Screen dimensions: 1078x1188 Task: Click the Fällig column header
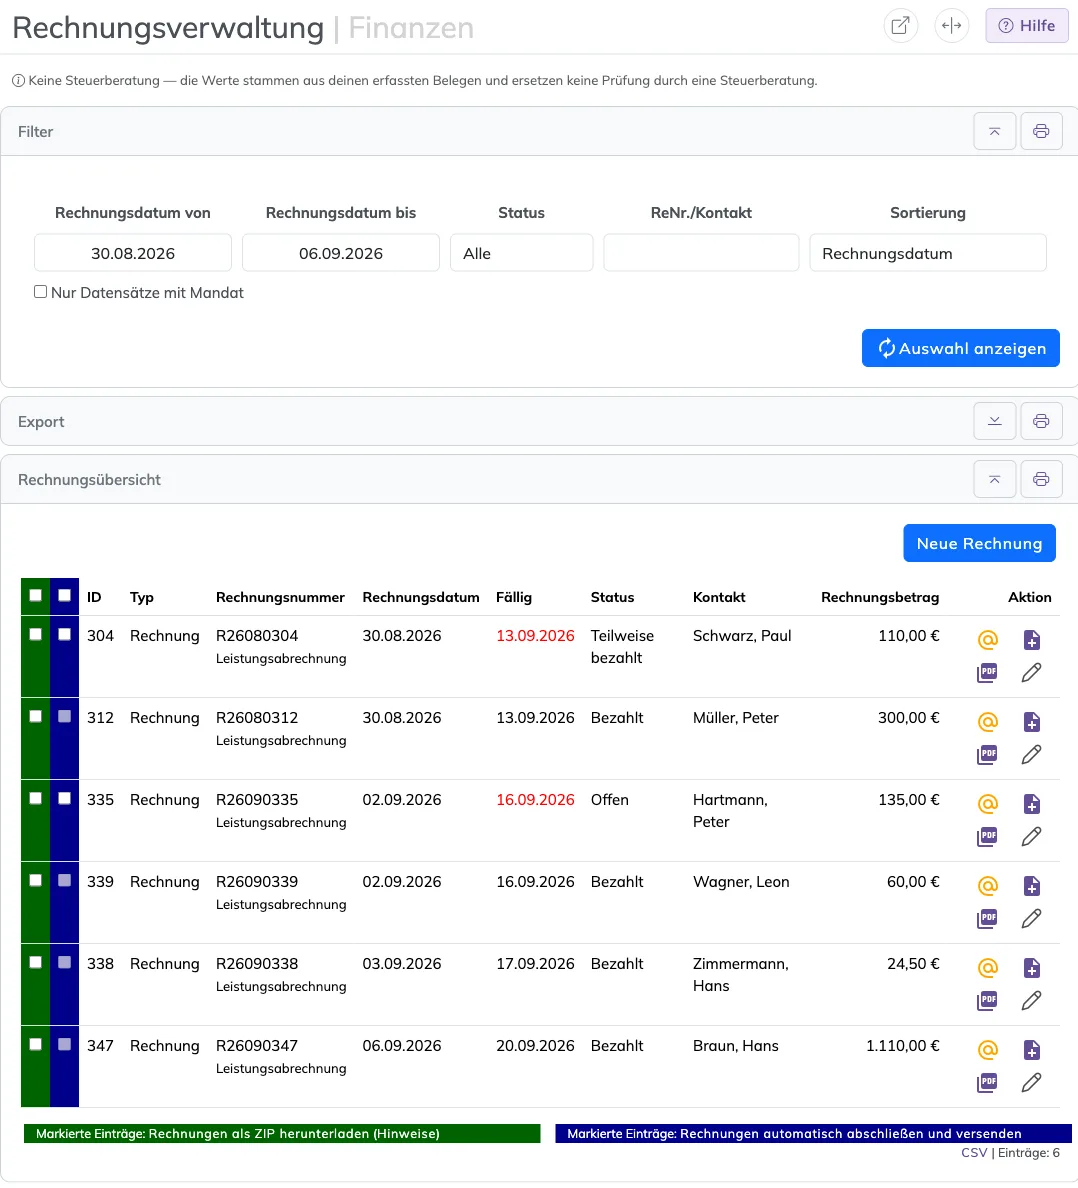pos(514,597)
